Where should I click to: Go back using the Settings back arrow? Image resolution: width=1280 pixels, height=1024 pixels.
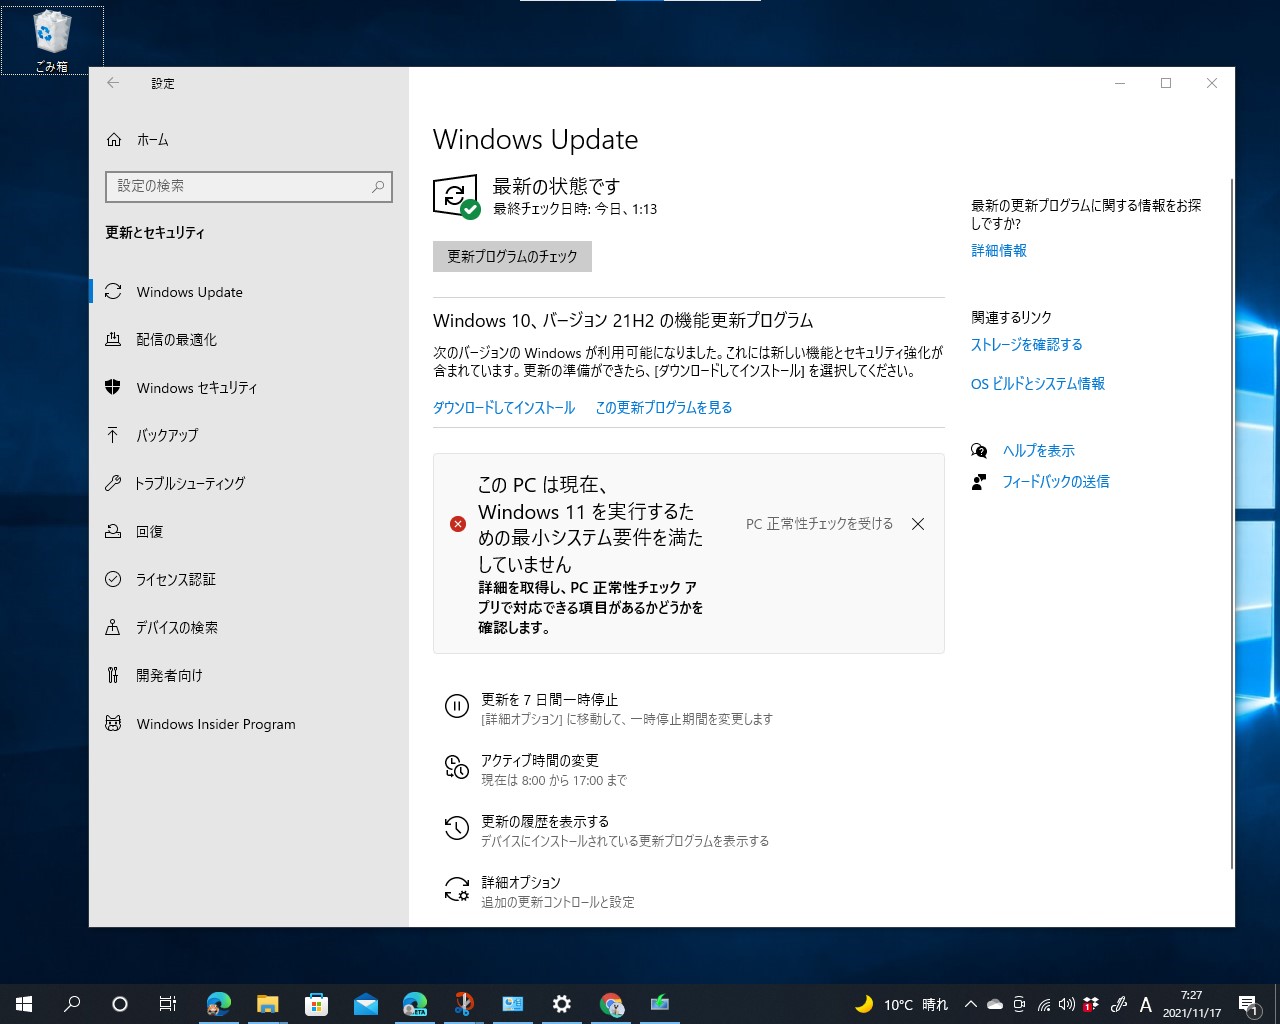[x=113, y=84]
